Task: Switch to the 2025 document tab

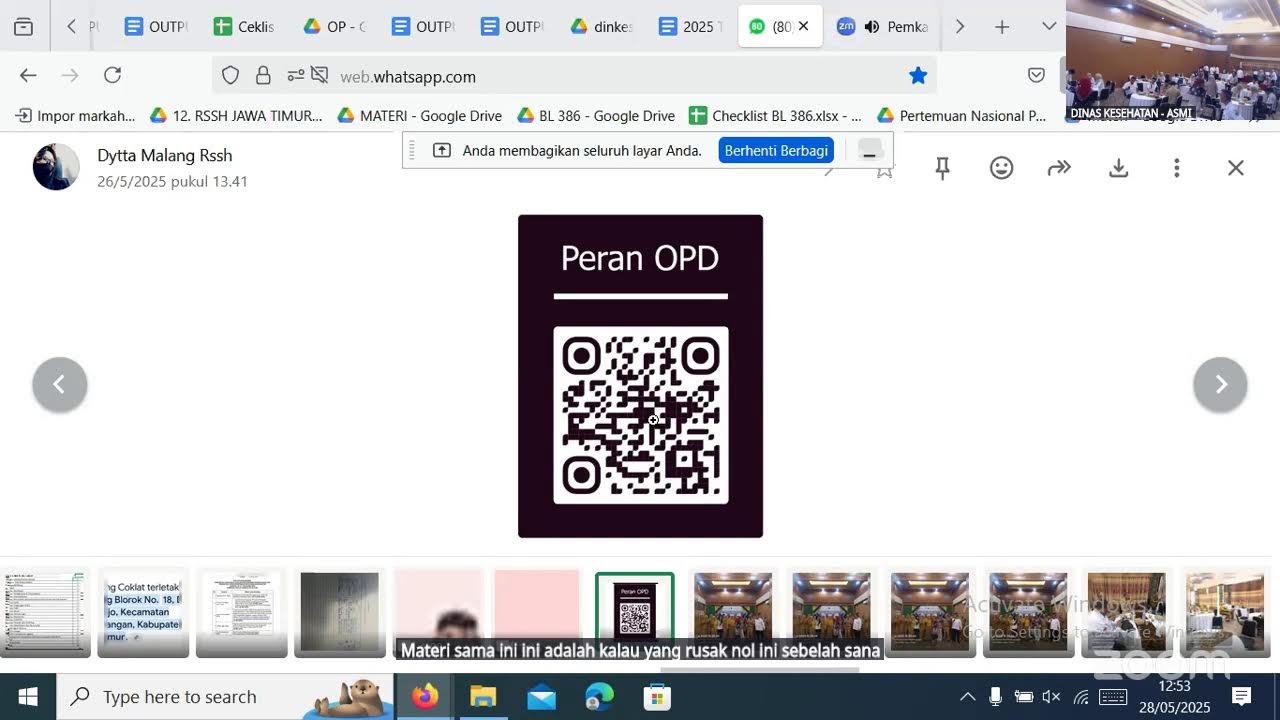Action: (689, 27)
